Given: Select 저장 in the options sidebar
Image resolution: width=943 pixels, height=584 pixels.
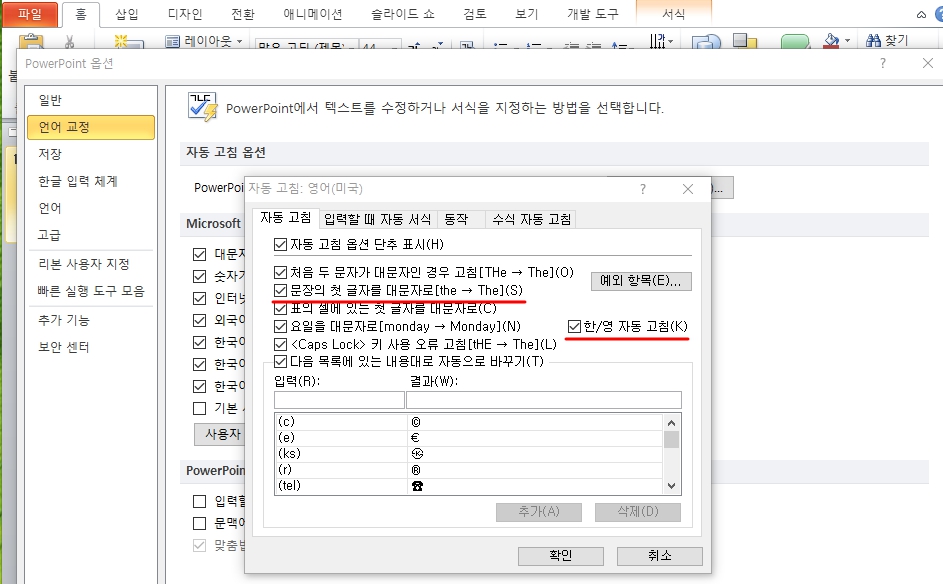Looking at the screenshot, I should pyautogui.click(x=91, y=154).
